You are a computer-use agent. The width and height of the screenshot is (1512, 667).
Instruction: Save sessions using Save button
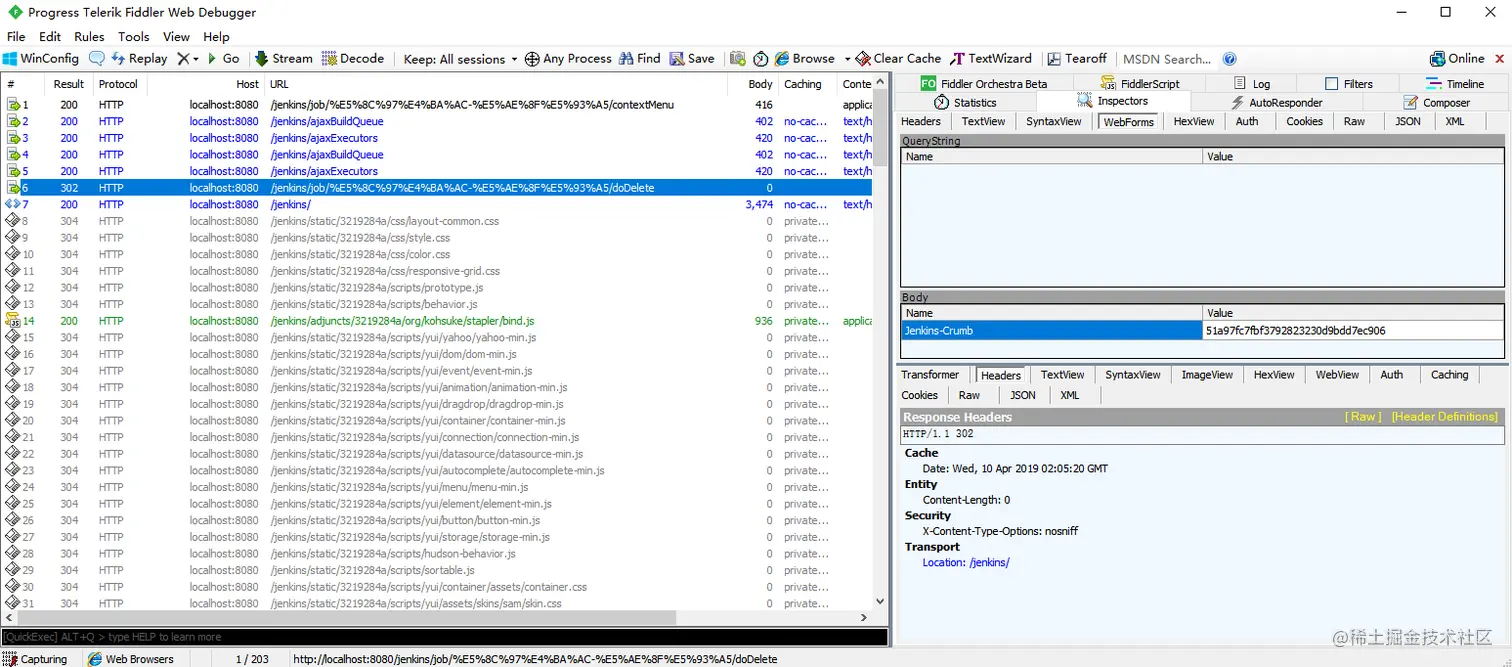[692, 59]
